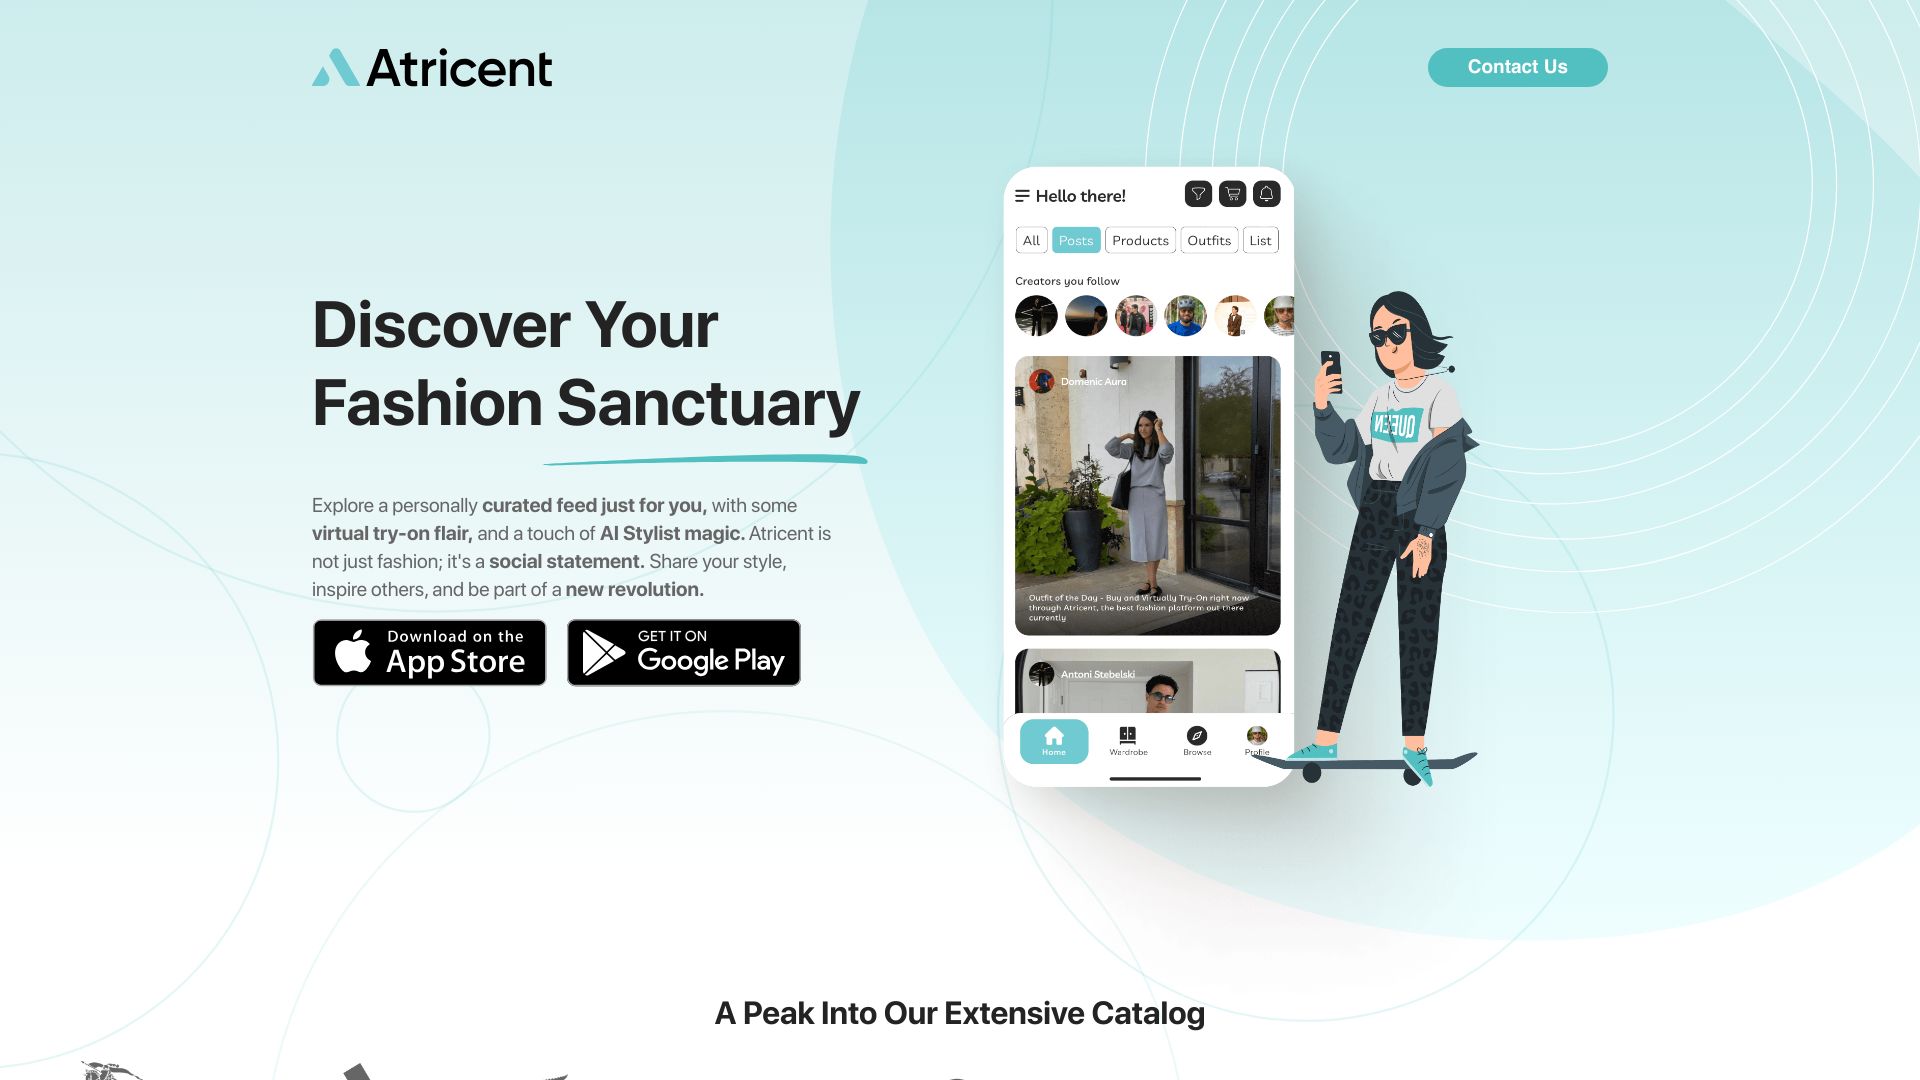Expand the Outfits dropdown filter
This screenshot has width=1920, height=1080.
[x=1208, y=240]
